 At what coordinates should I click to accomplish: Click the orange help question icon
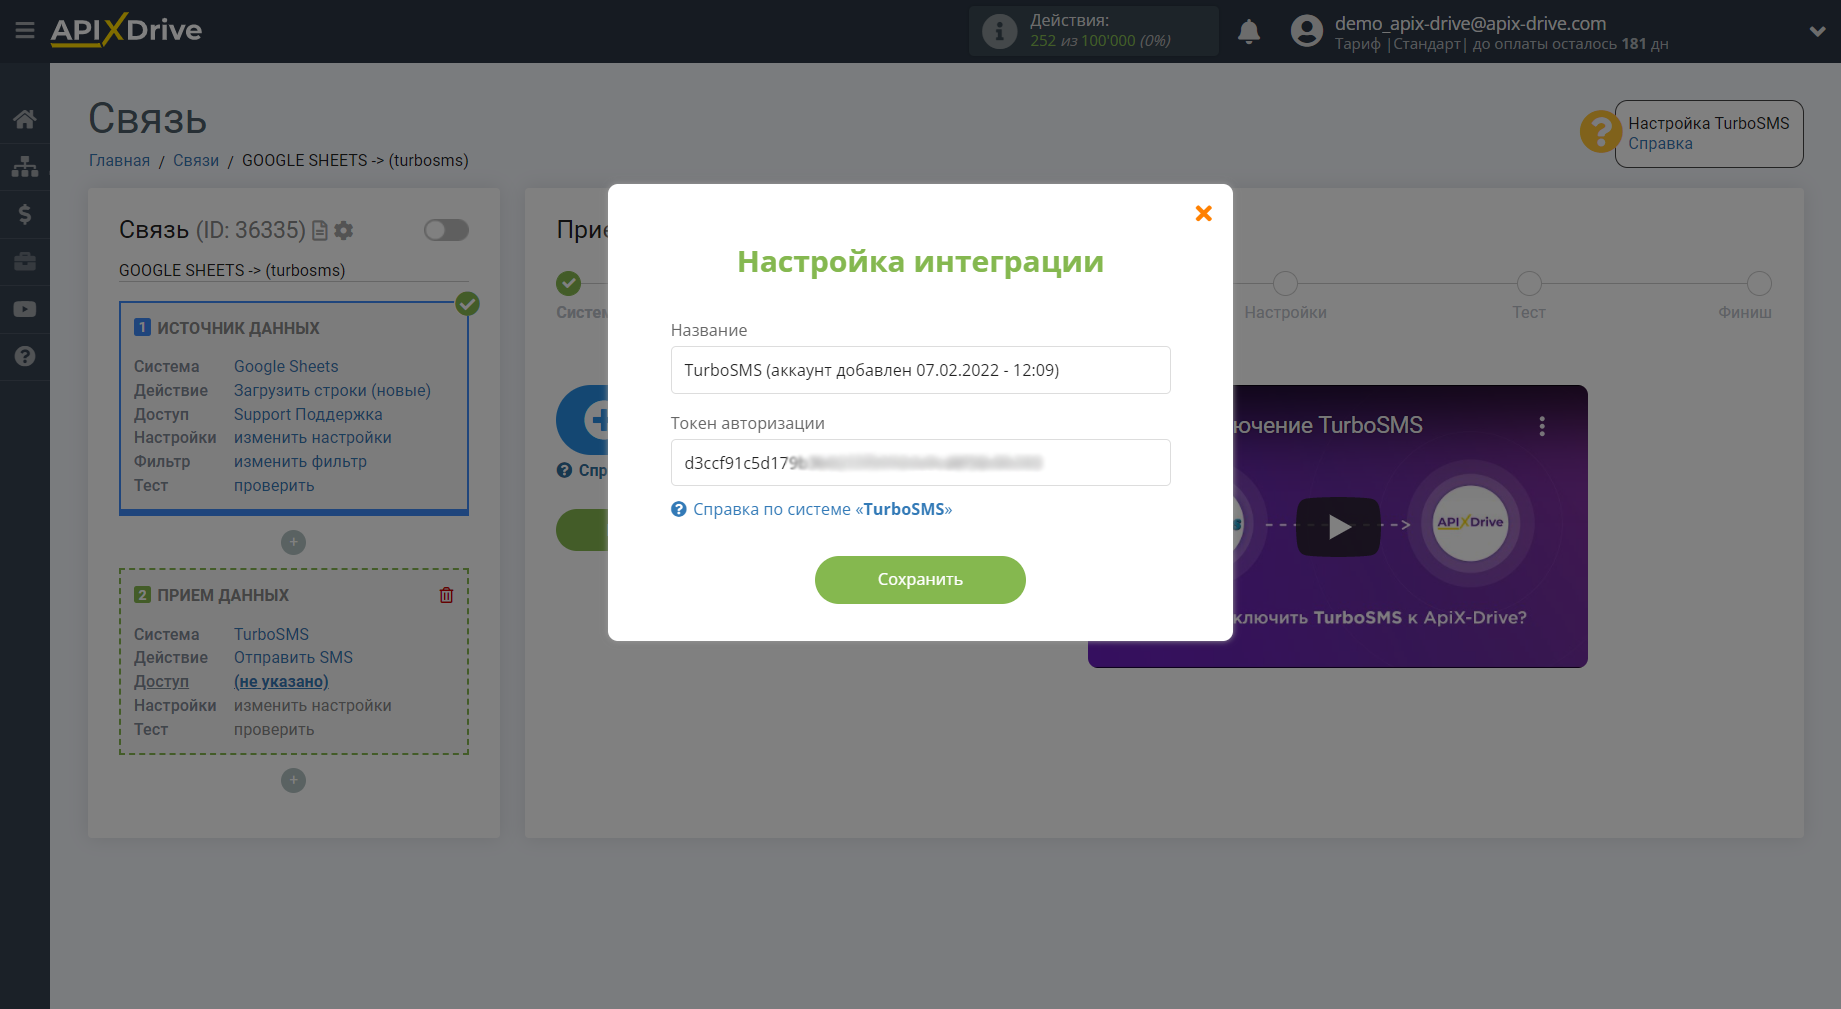pos(1600,131)
